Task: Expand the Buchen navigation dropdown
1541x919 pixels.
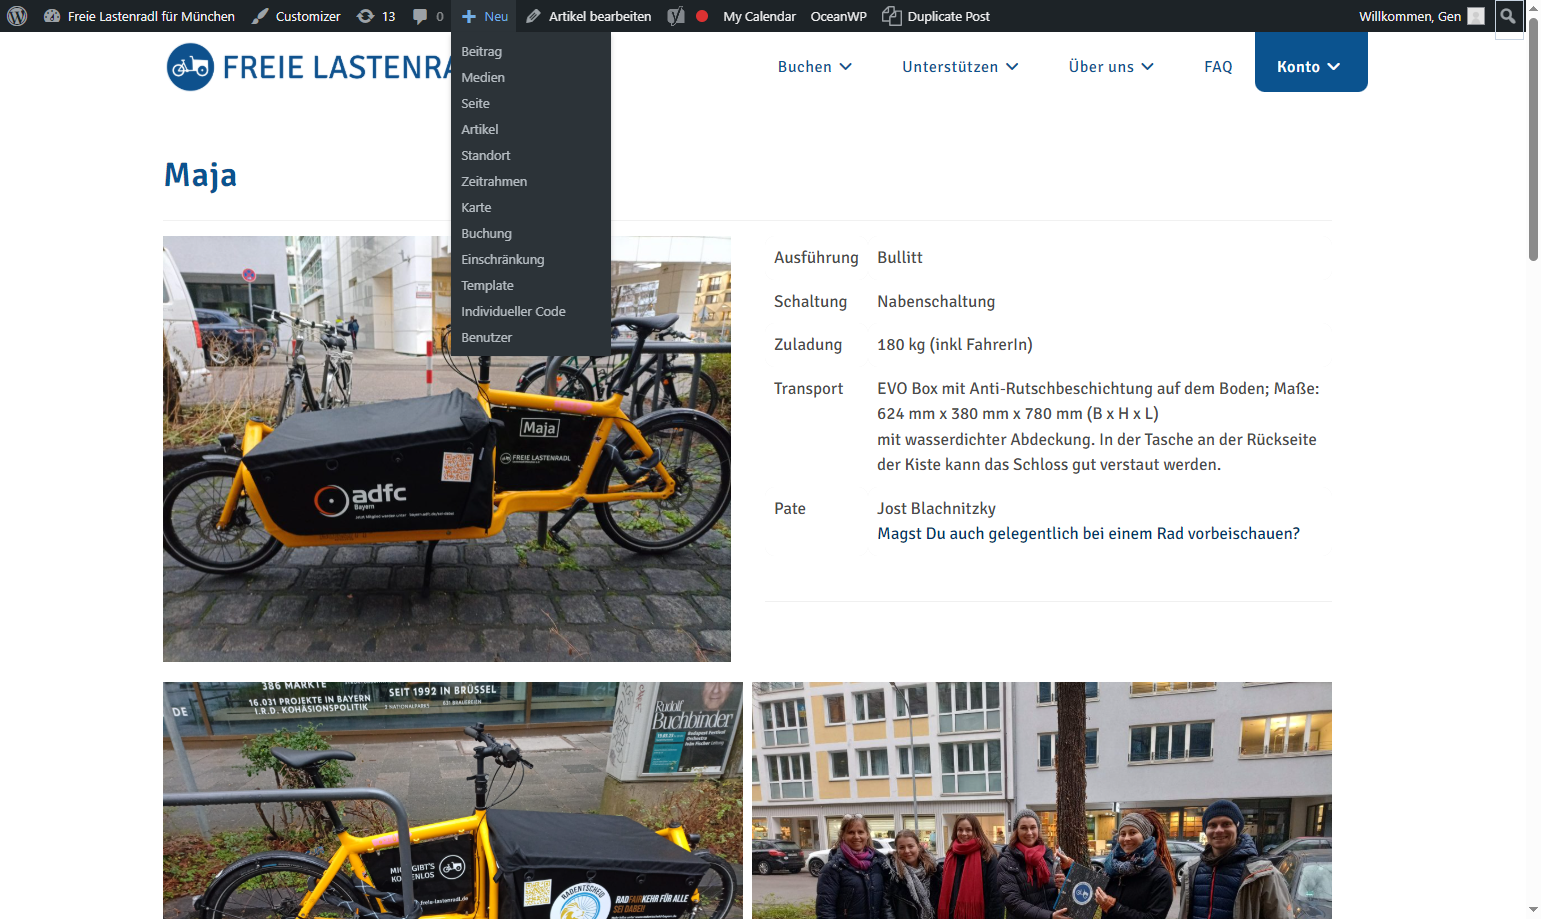Action: click(x=815, y=67)
